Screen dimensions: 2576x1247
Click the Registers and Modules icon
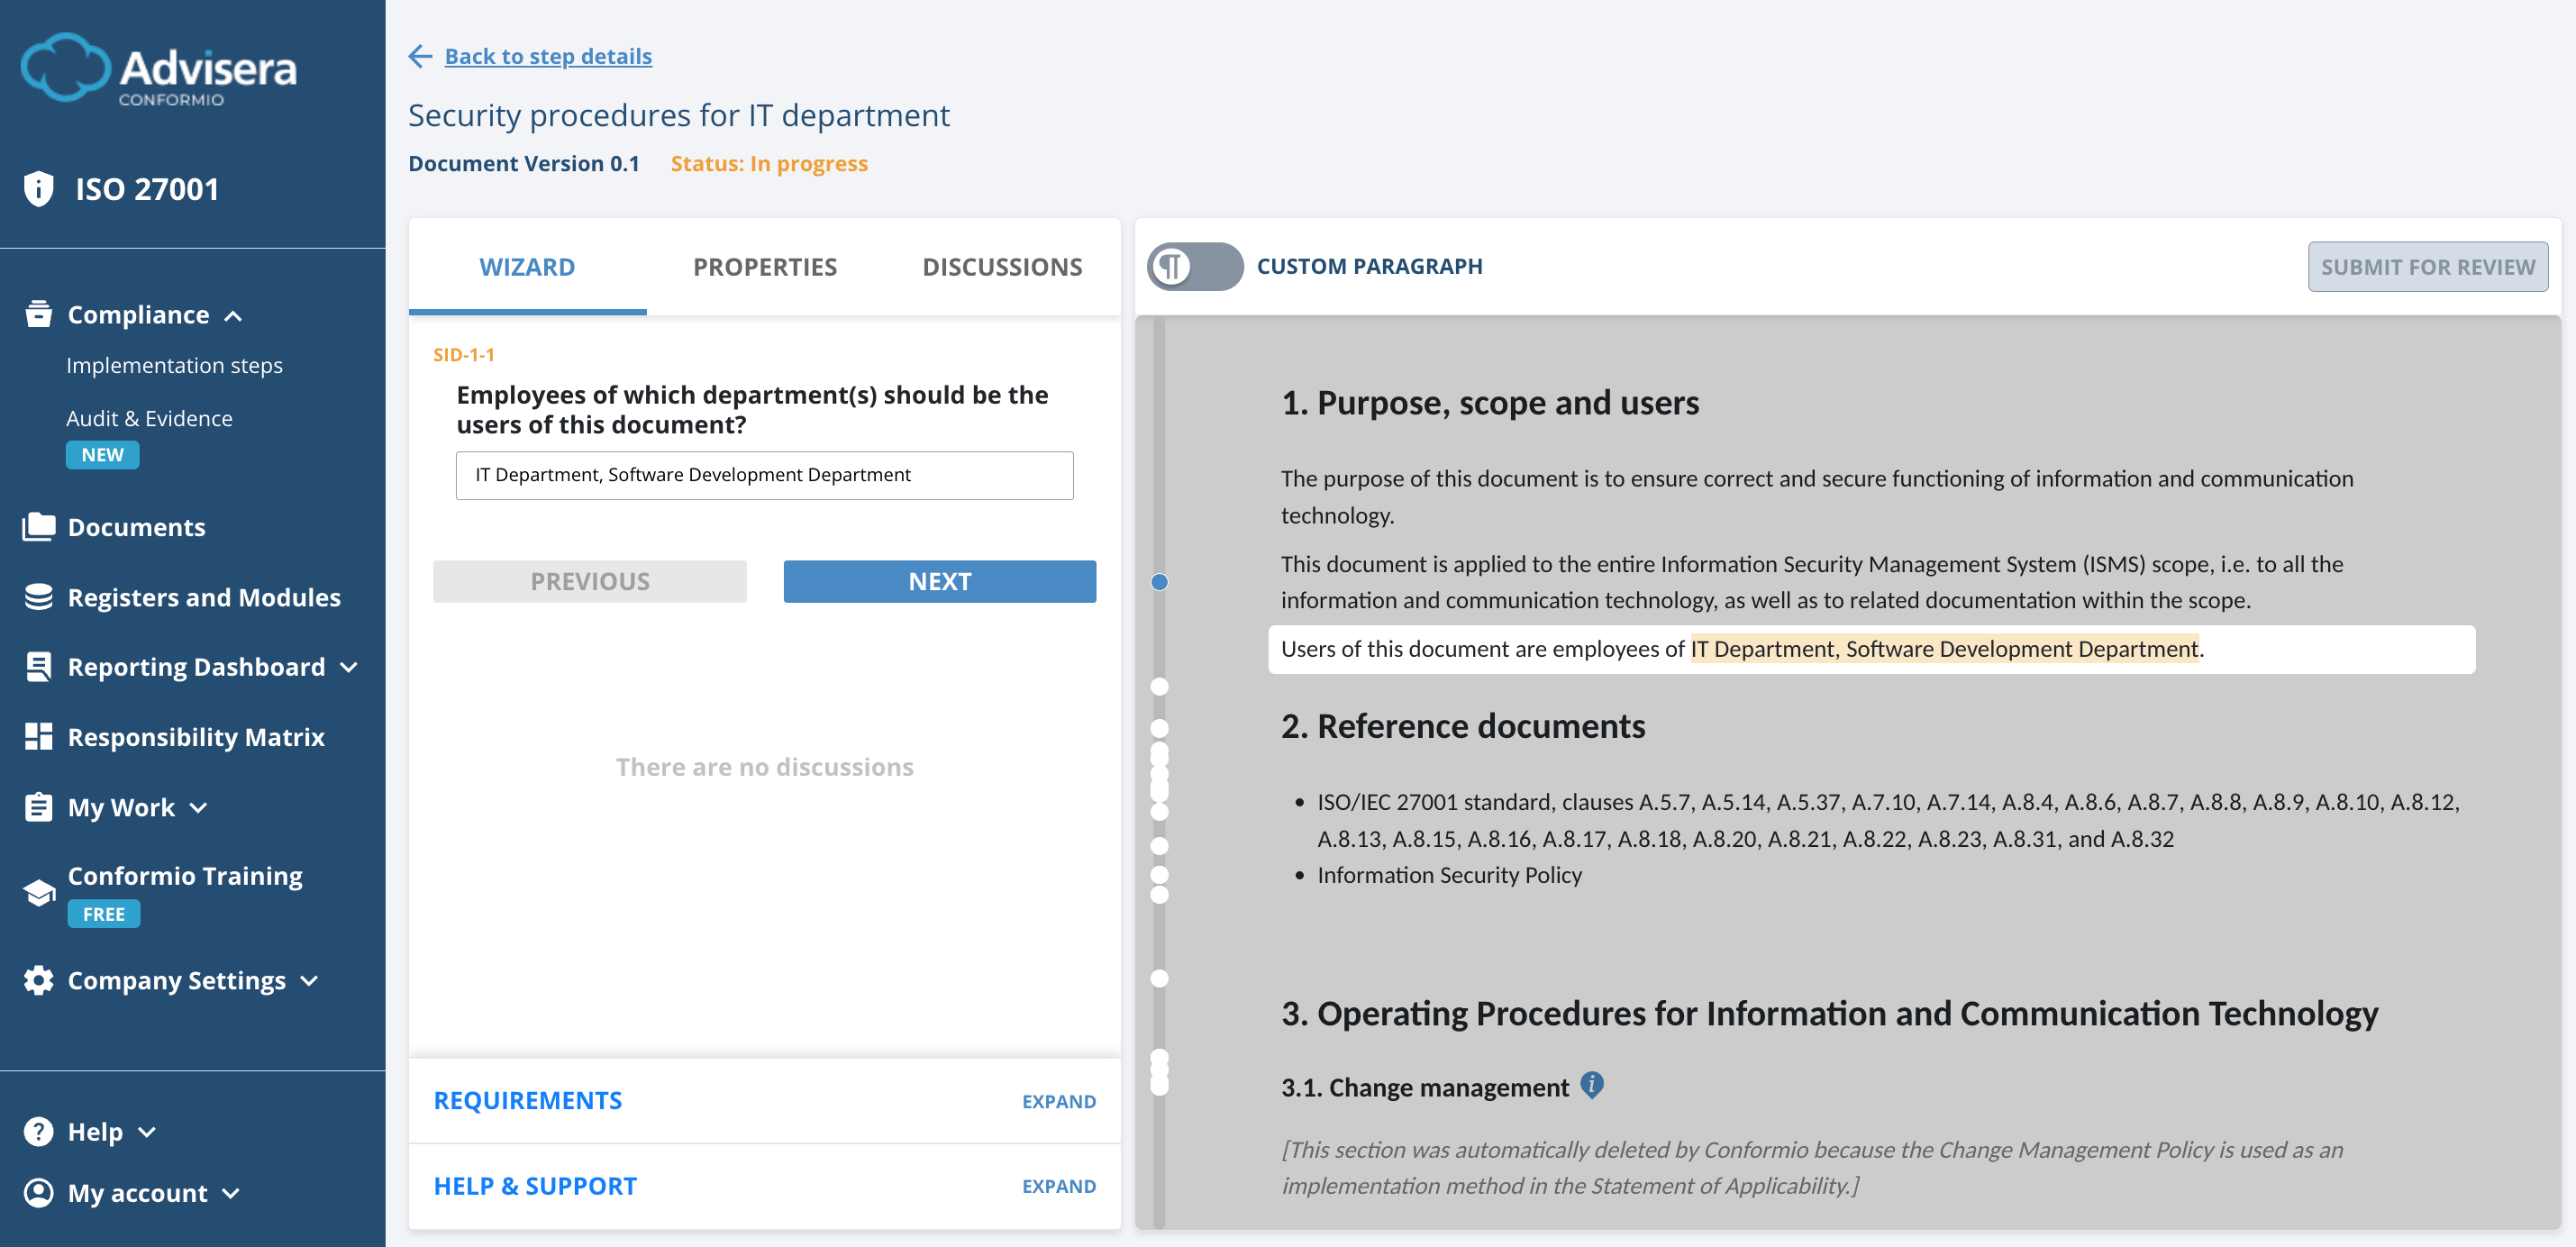[38, 596]
